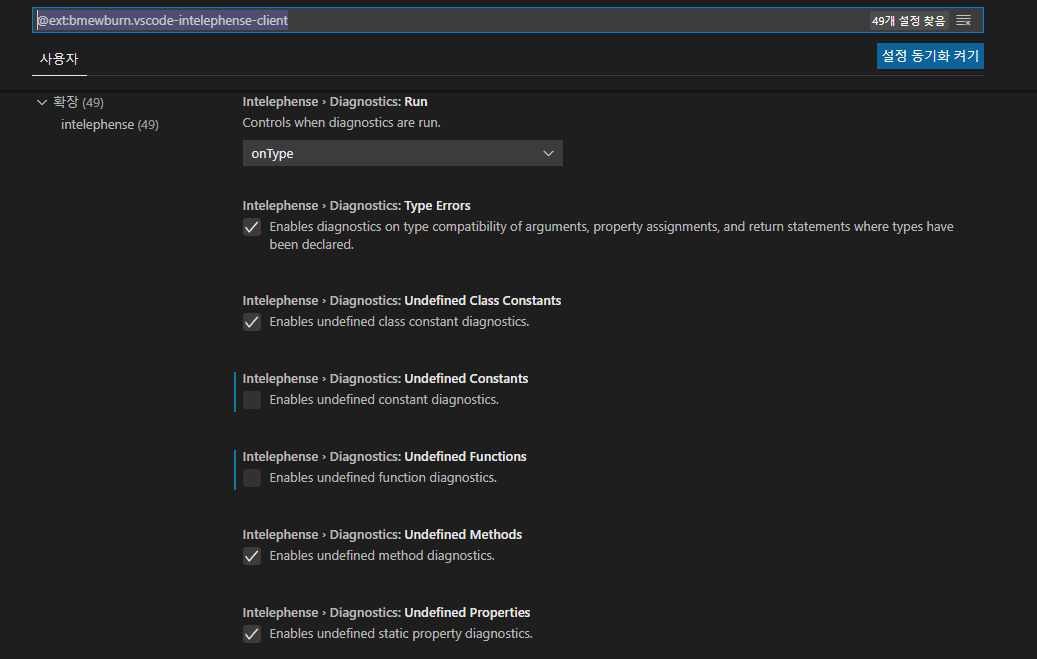Disable Undefined Class Constants diagnostics checkbox
The width and height of the screenshot is (1037, 659).
coord(252,322)
